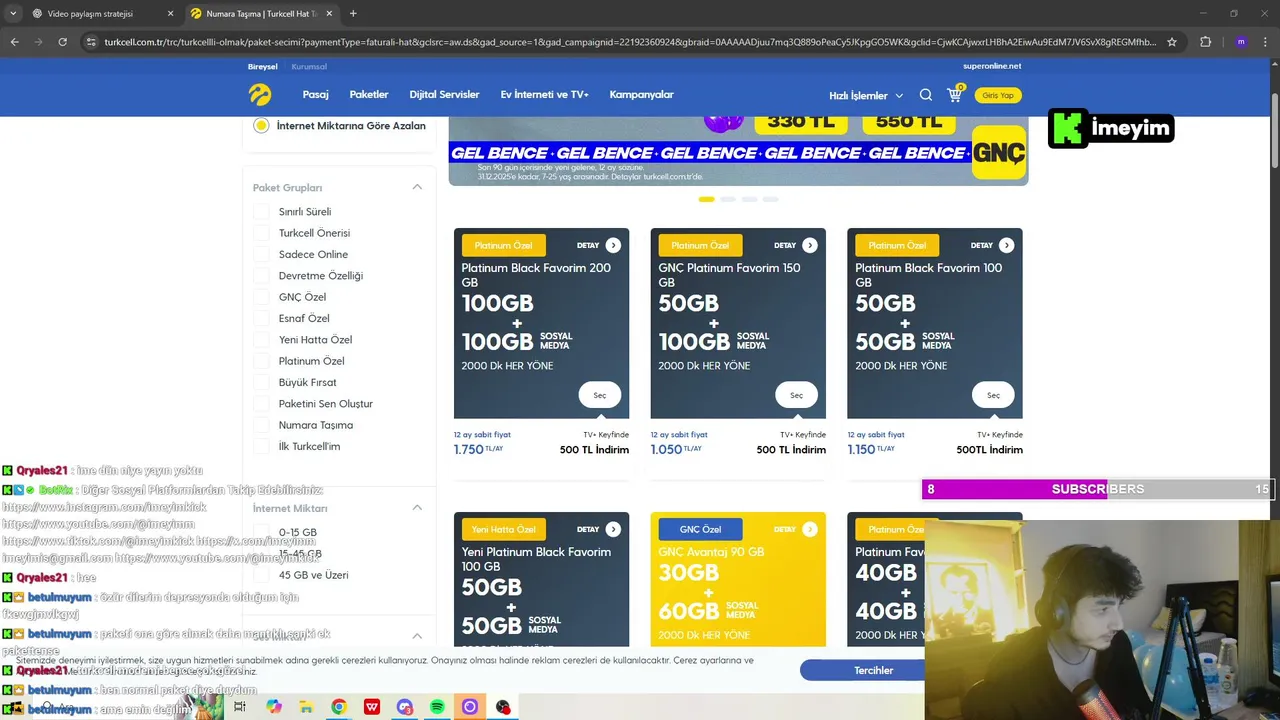Open DETAY arrow on GNC Avantaj 90 GB card
Screen dimensions: 1280x720
pyautogui.click(x=810, y=529)
